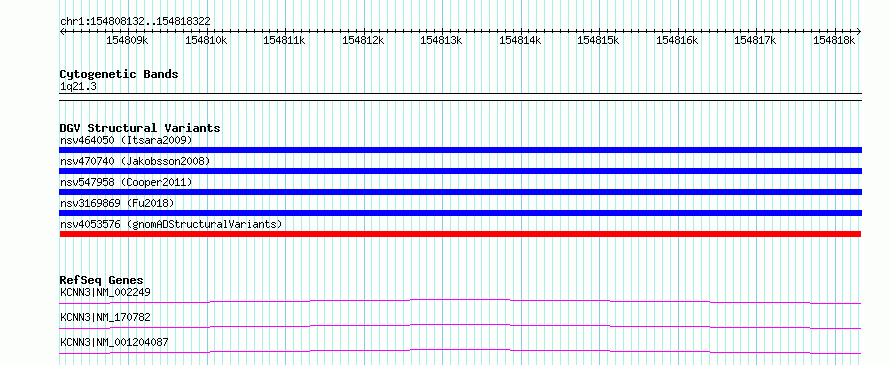The width and height of the screenshot is (890, 365).
Task: Click the left arrowhead of the ruler
Action: 62,31
